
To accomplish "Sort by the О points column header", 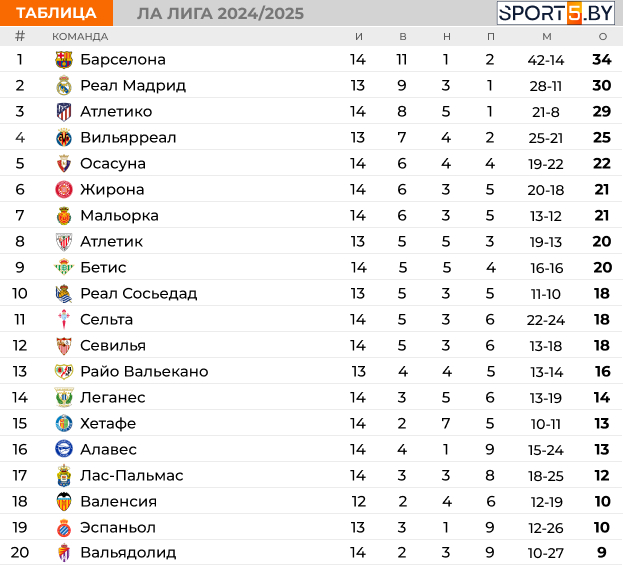I will point(603,37).
